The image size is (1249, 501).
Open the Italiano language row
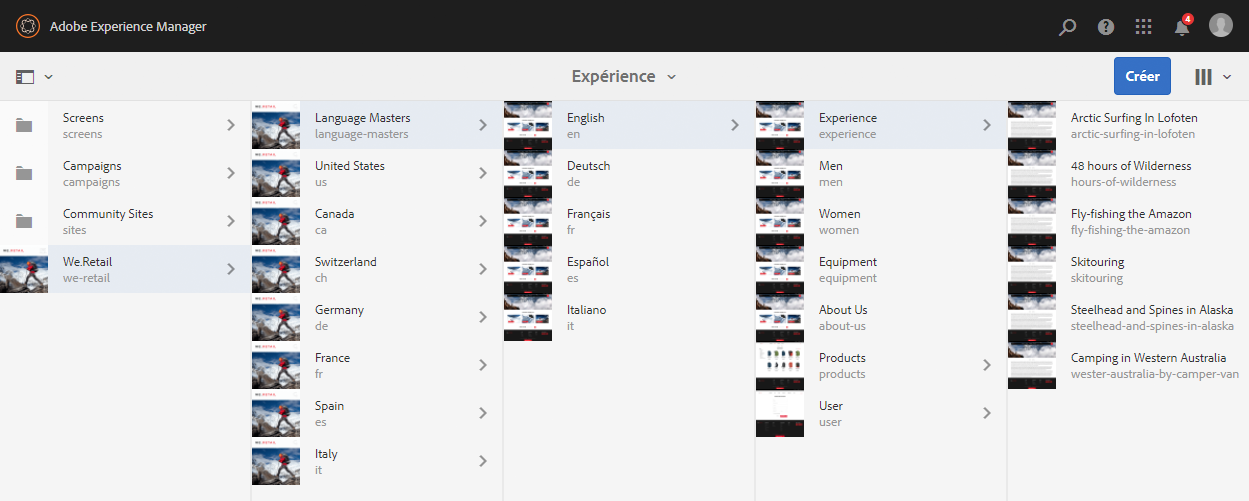click(629, 317)
